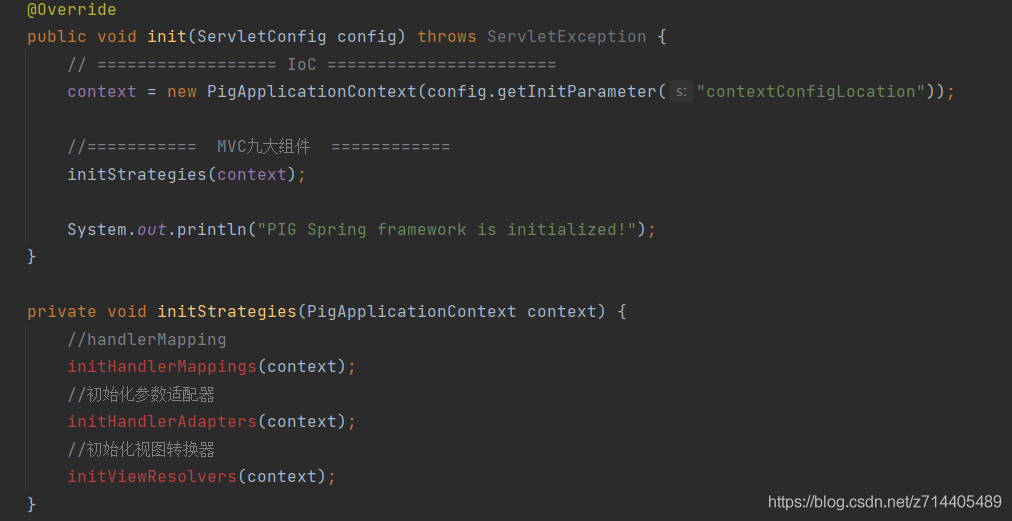Viewport: 1012px width, 521px height.
Task: Click the IoC comment divider line
Action: pos(311,65)
